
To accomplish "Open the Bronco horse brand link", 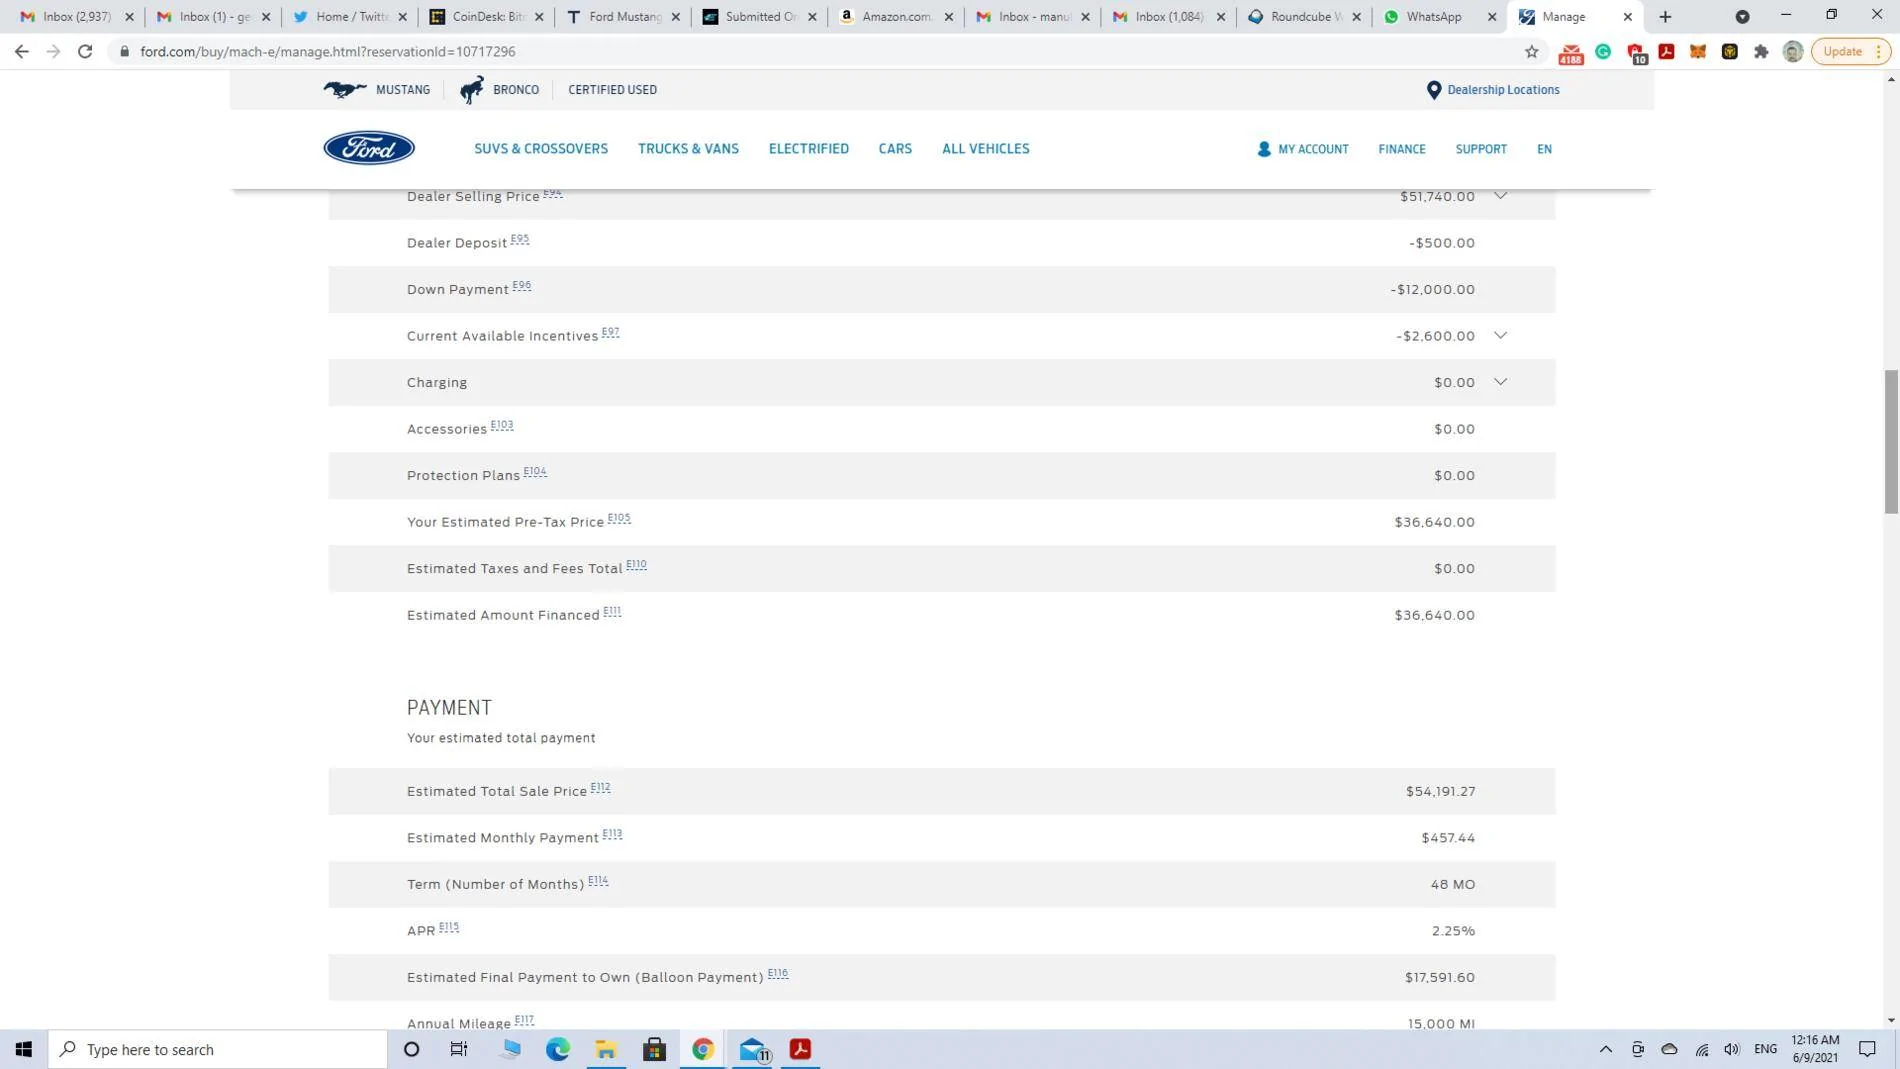I will [499, 89].
